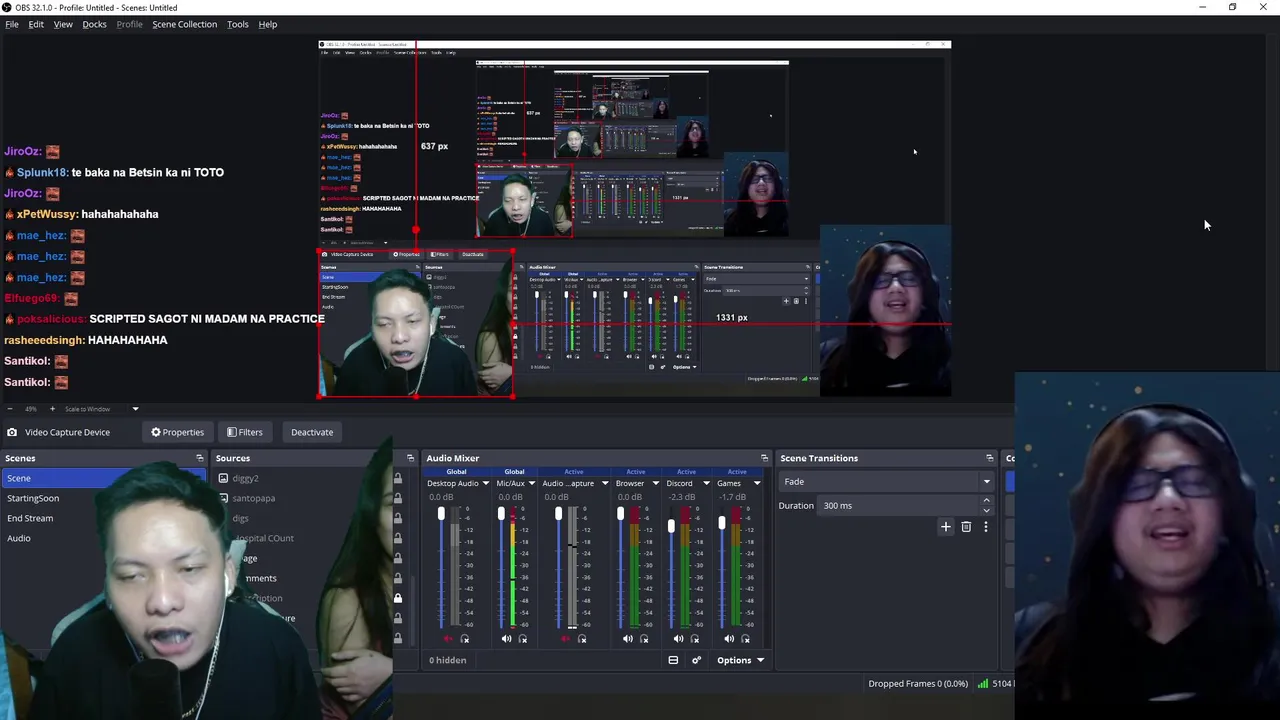Unmute the Audio capture channel

click(x=566, y=639)
